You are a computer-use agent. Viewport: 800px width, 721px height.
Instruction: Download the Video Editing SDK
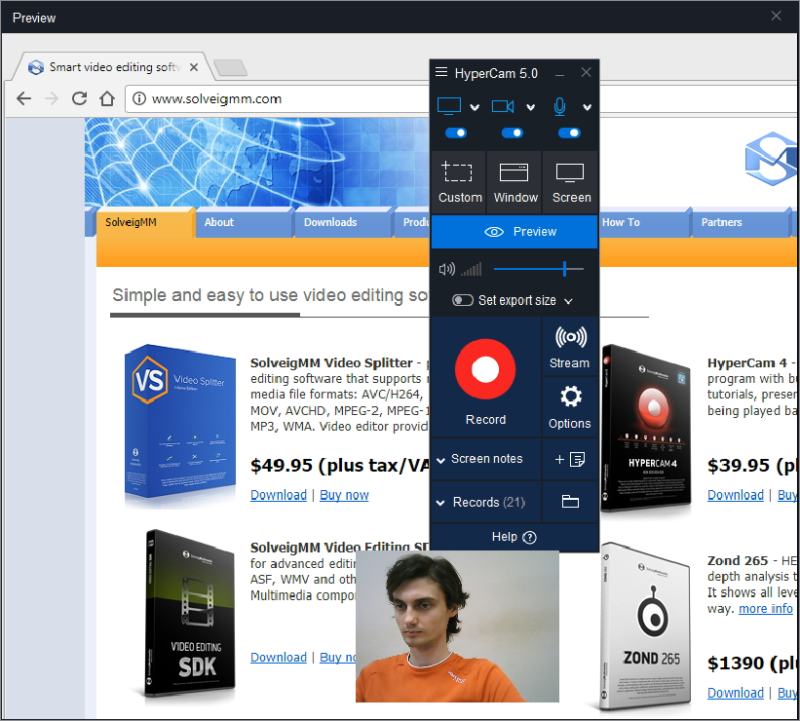pos(279,657)
